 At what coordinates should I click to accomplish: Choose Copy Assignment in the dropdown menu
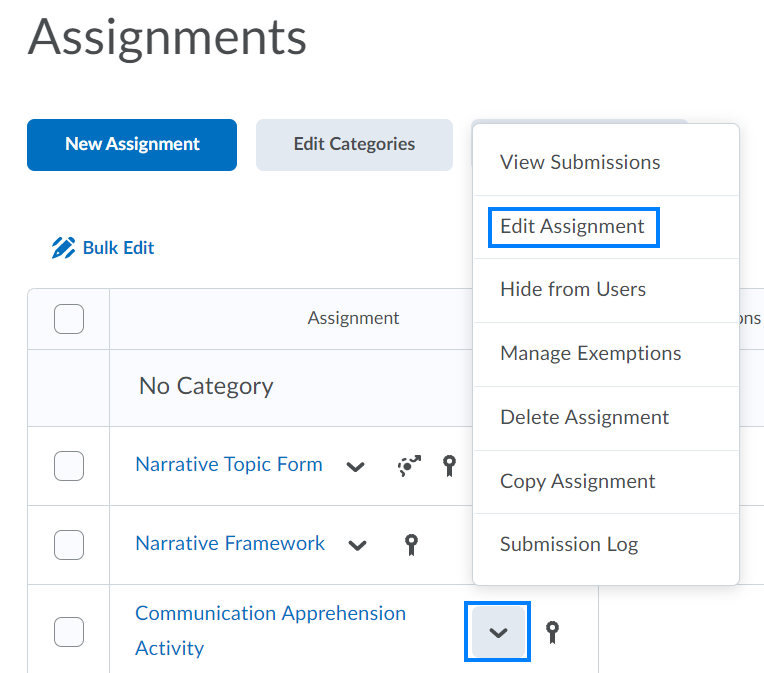click(x=577, y=481)
